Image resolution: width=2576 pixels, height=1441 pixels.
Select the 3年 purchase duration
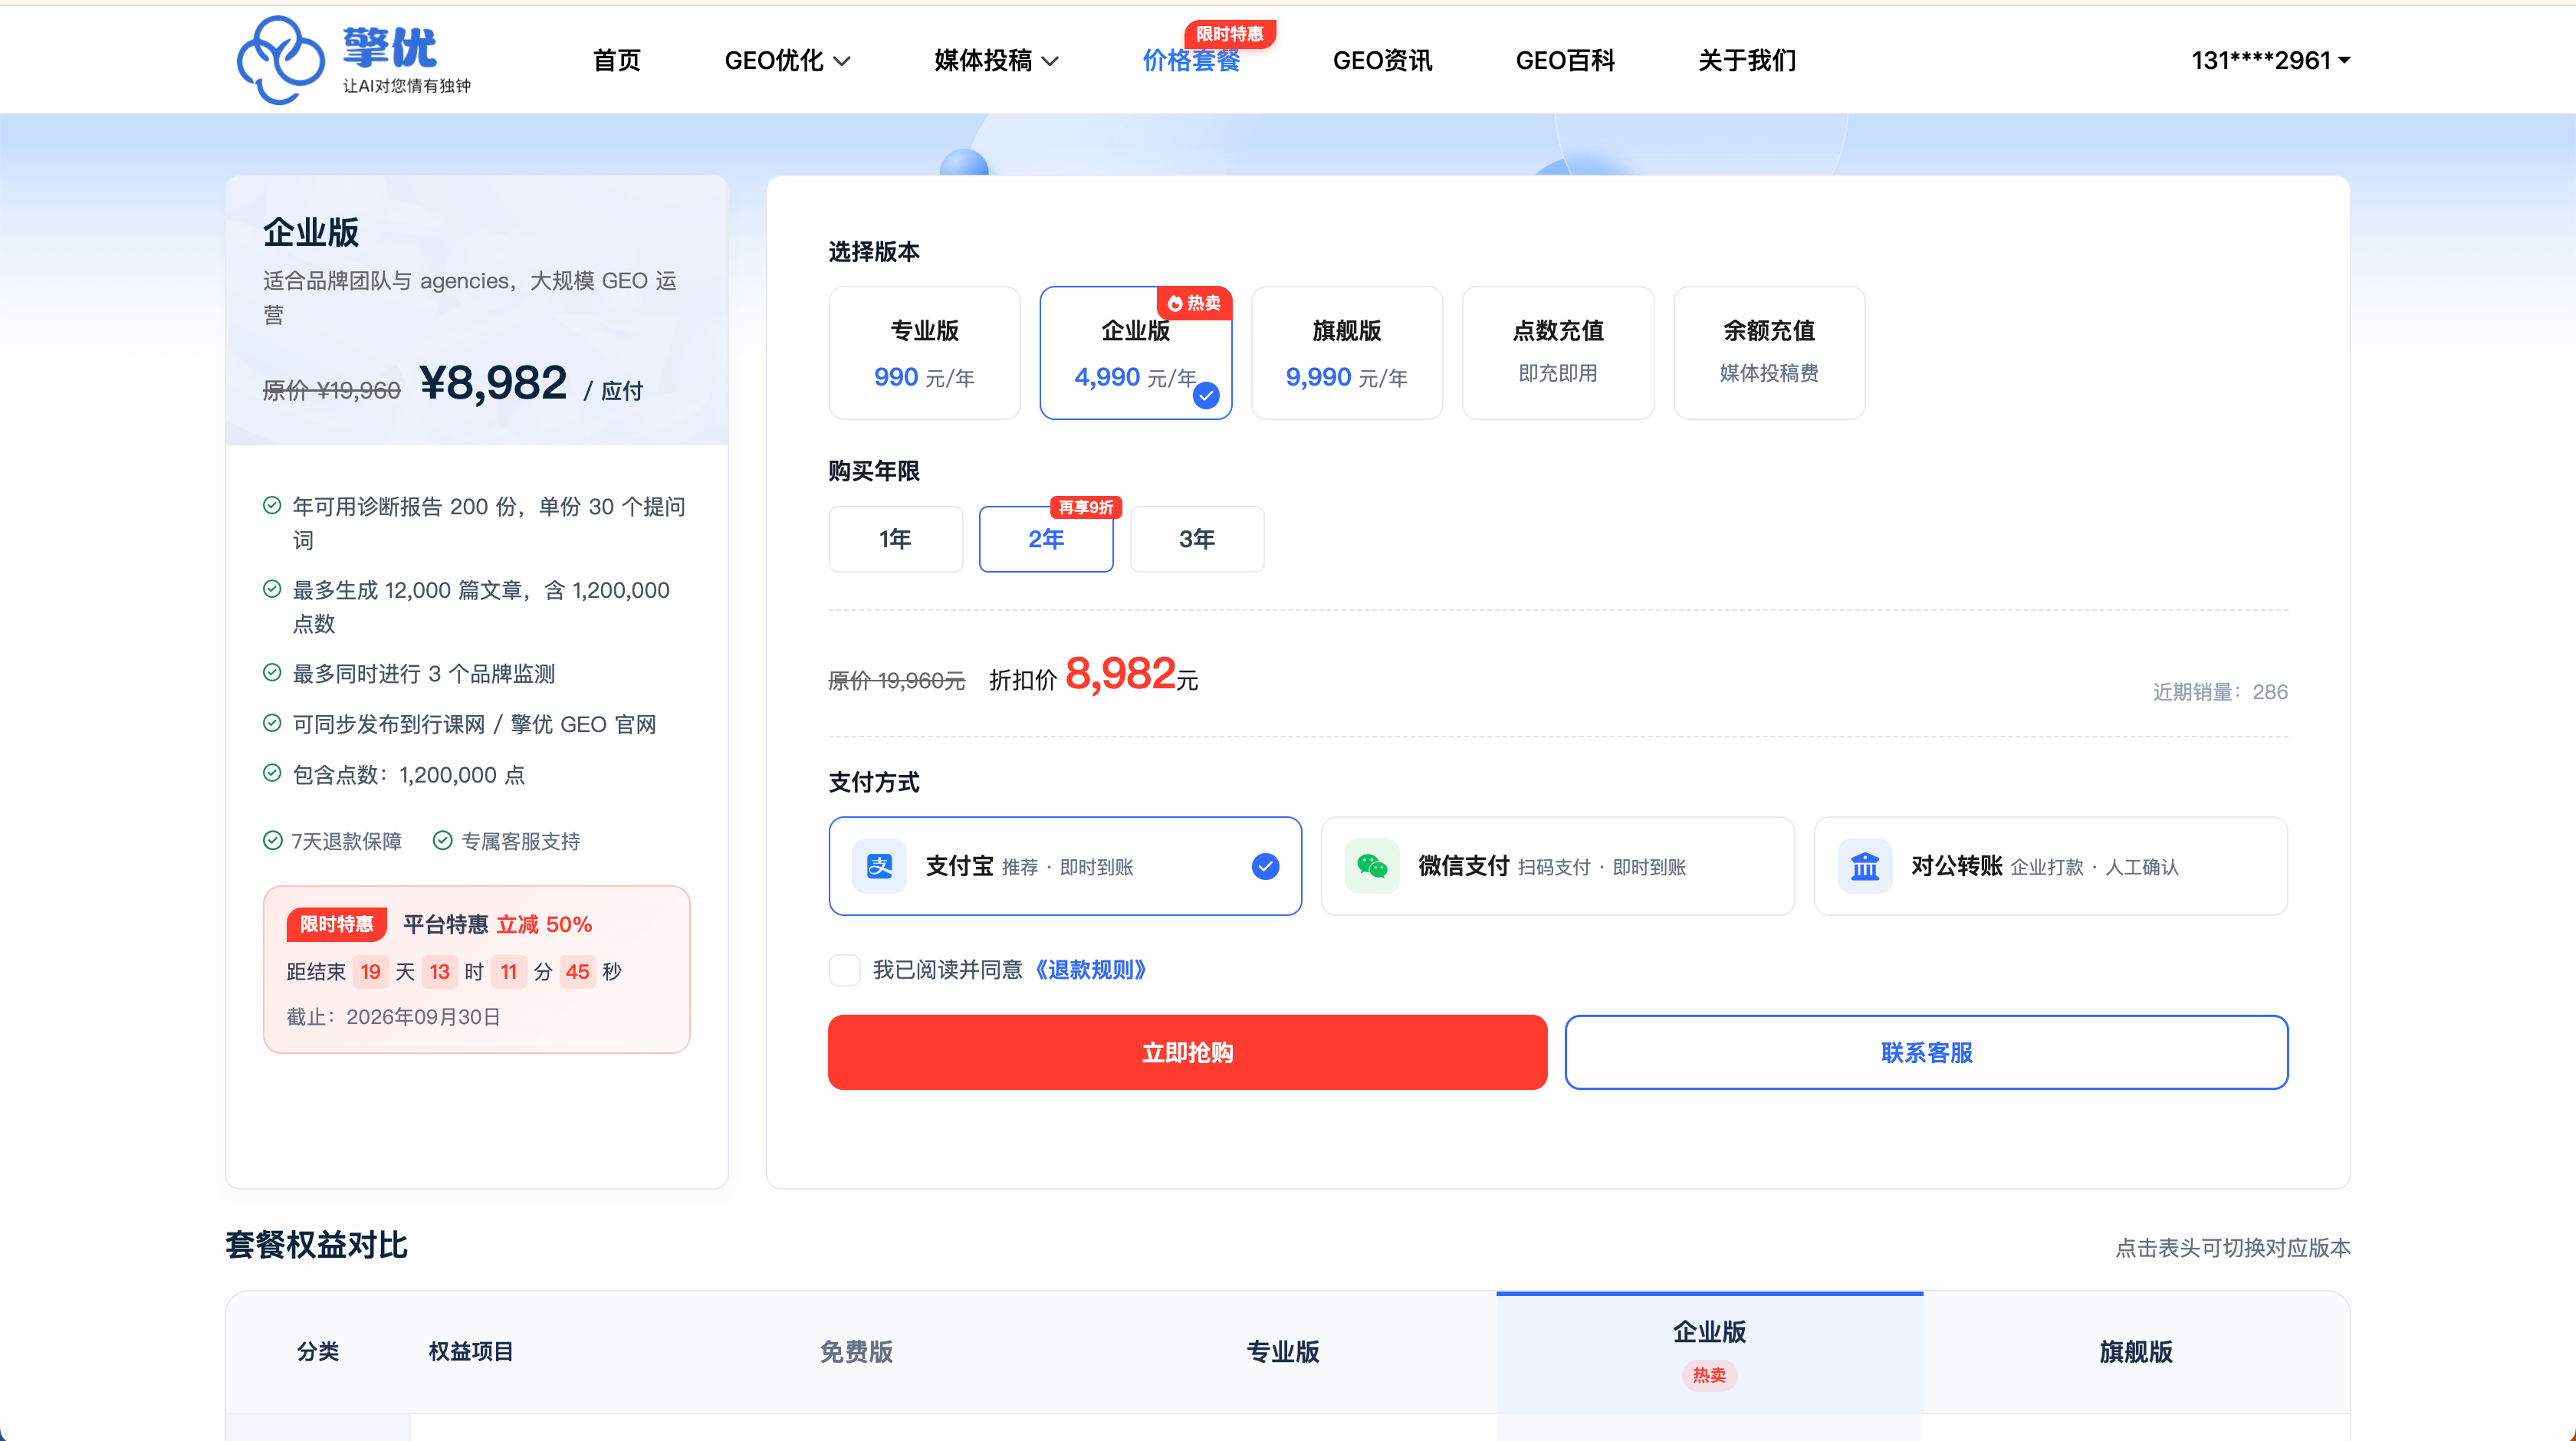1197,539
